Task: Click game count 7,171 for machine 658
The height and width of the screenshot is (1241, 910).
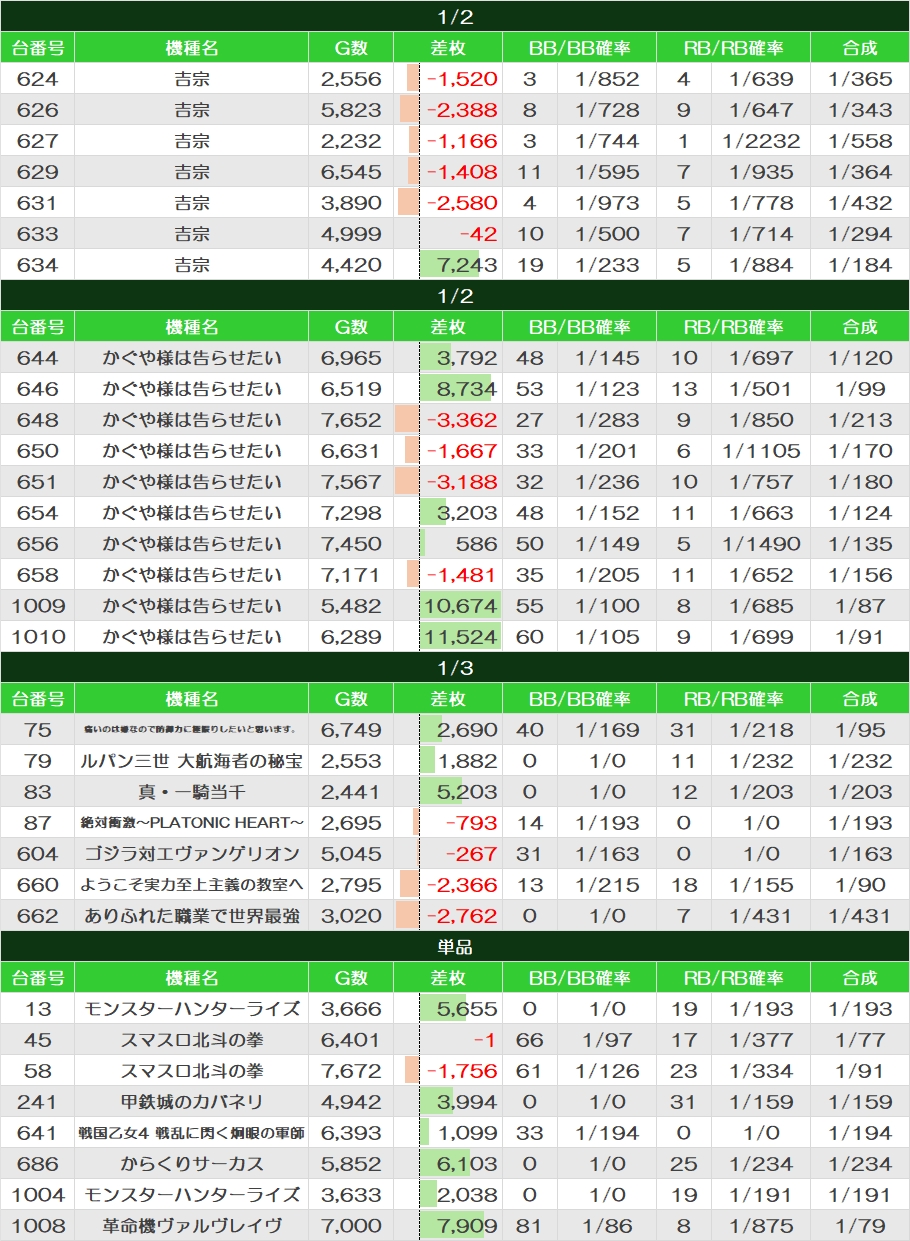Action: tap(351, 575)
